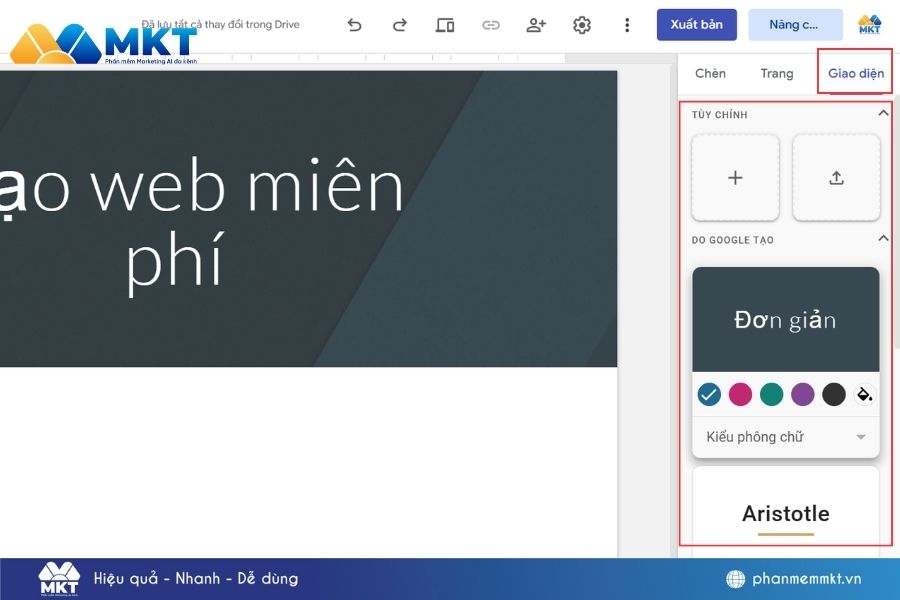The height and width of the screenshot is (600, 900).
Task: Open the Kiểu phông chữ dropdown
Action: 786,437
